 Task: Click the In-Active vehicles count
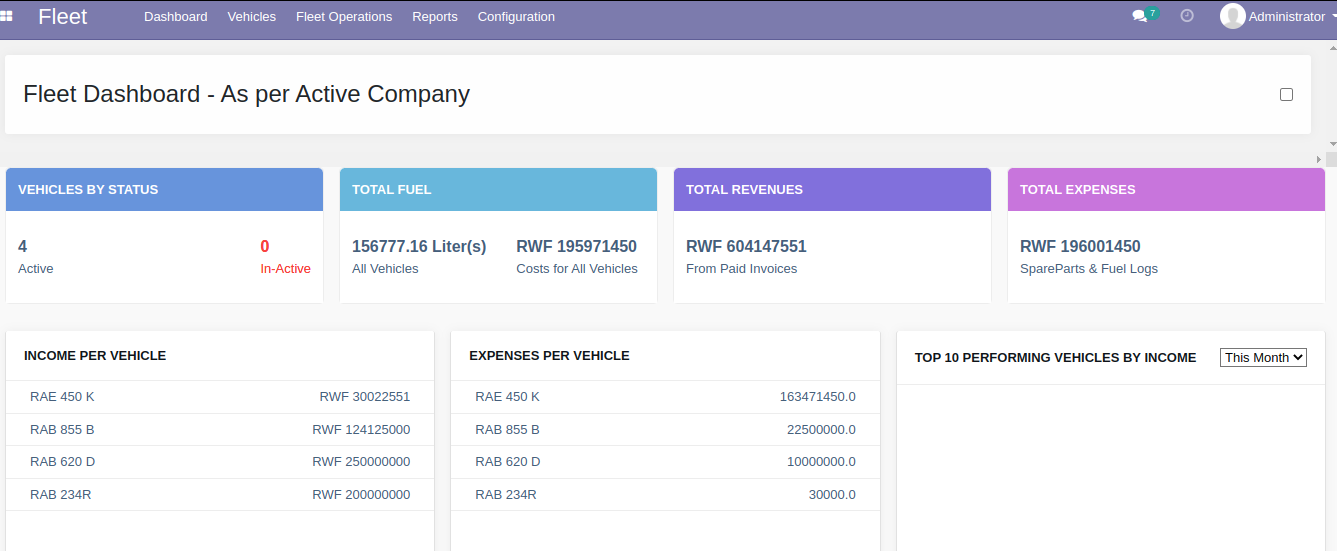point(265,246)
